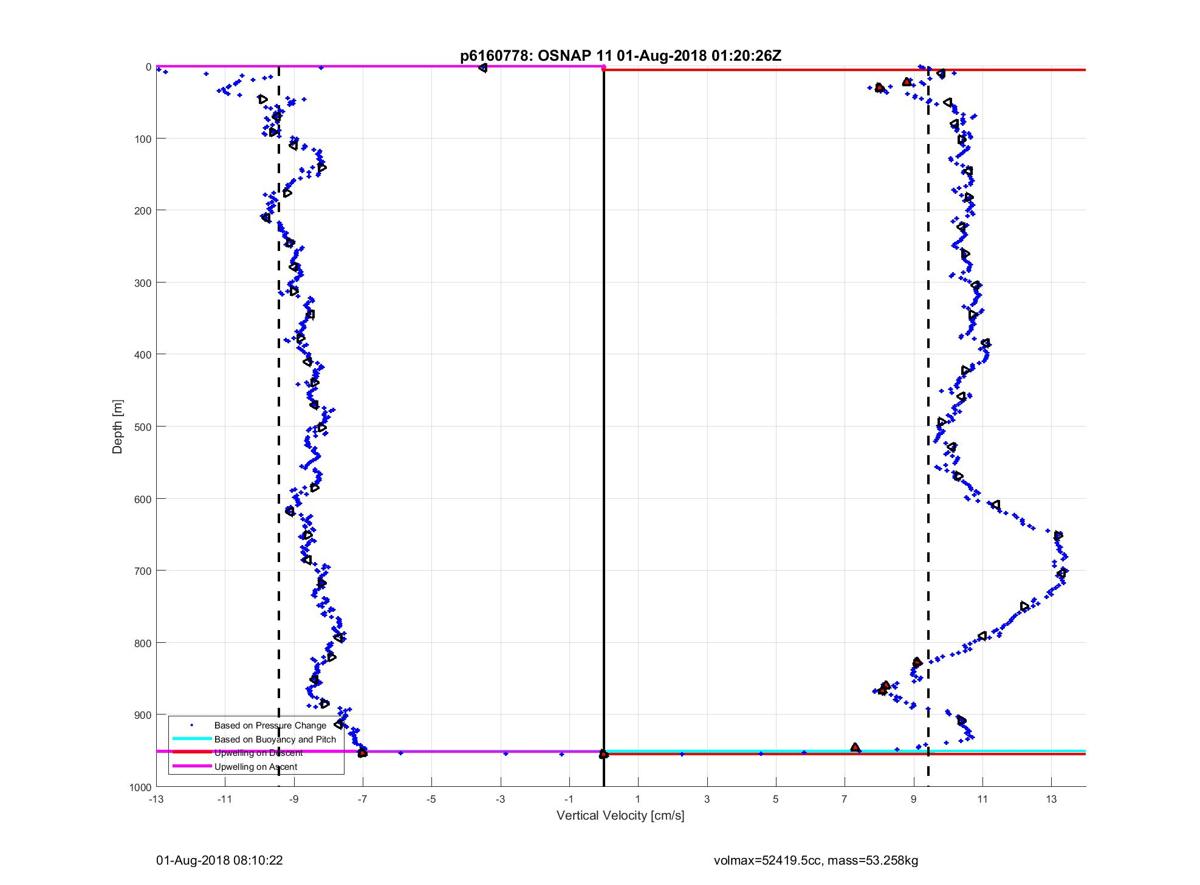Click the depth axis tick label '0'
Screen dimensions: 1200x885
[148, 67]
